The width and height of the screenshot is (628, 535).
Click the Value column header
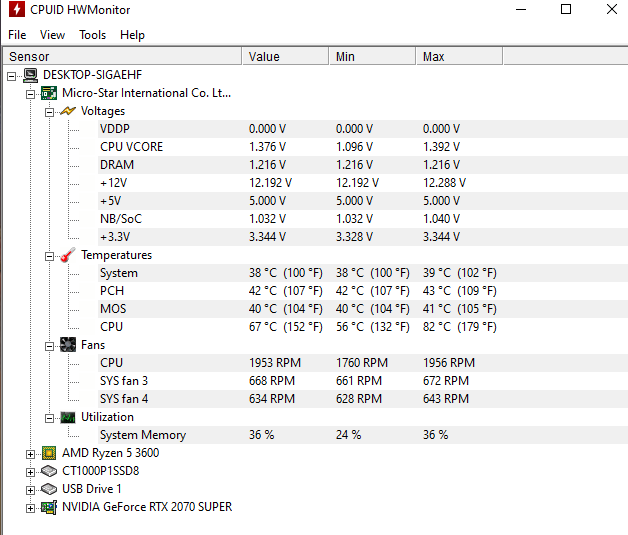286,56
